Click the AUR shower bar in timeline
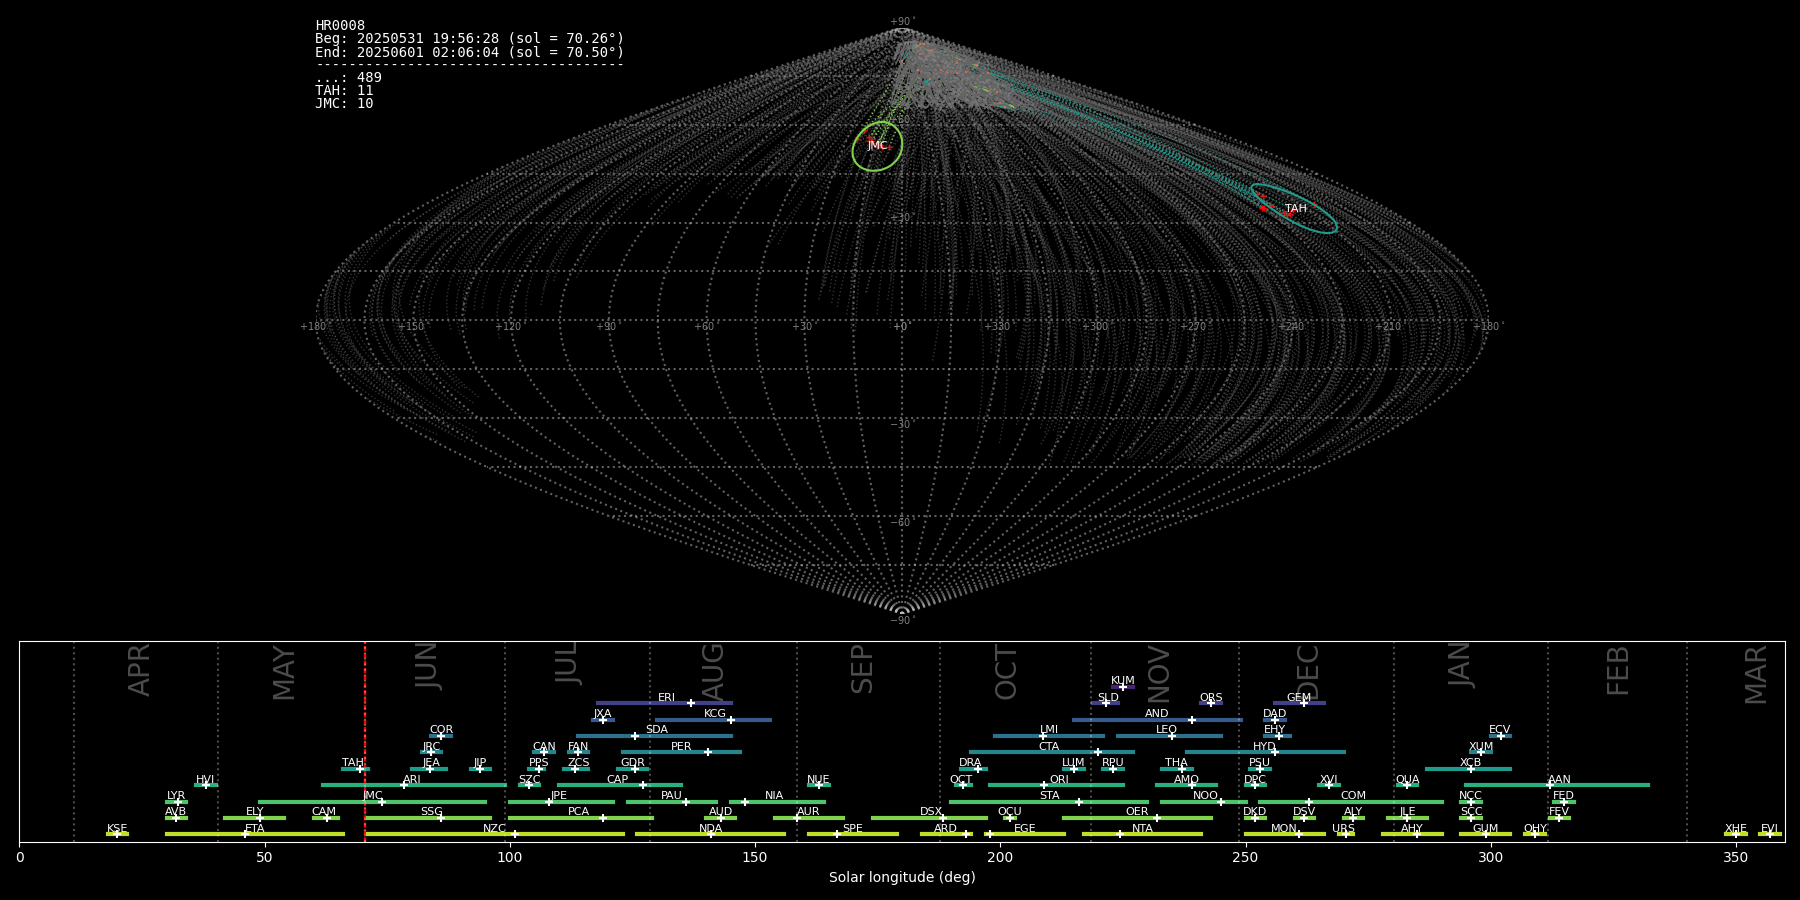Image resolution: width=1800 pixels, height=900 pixels. click(808, 818)
